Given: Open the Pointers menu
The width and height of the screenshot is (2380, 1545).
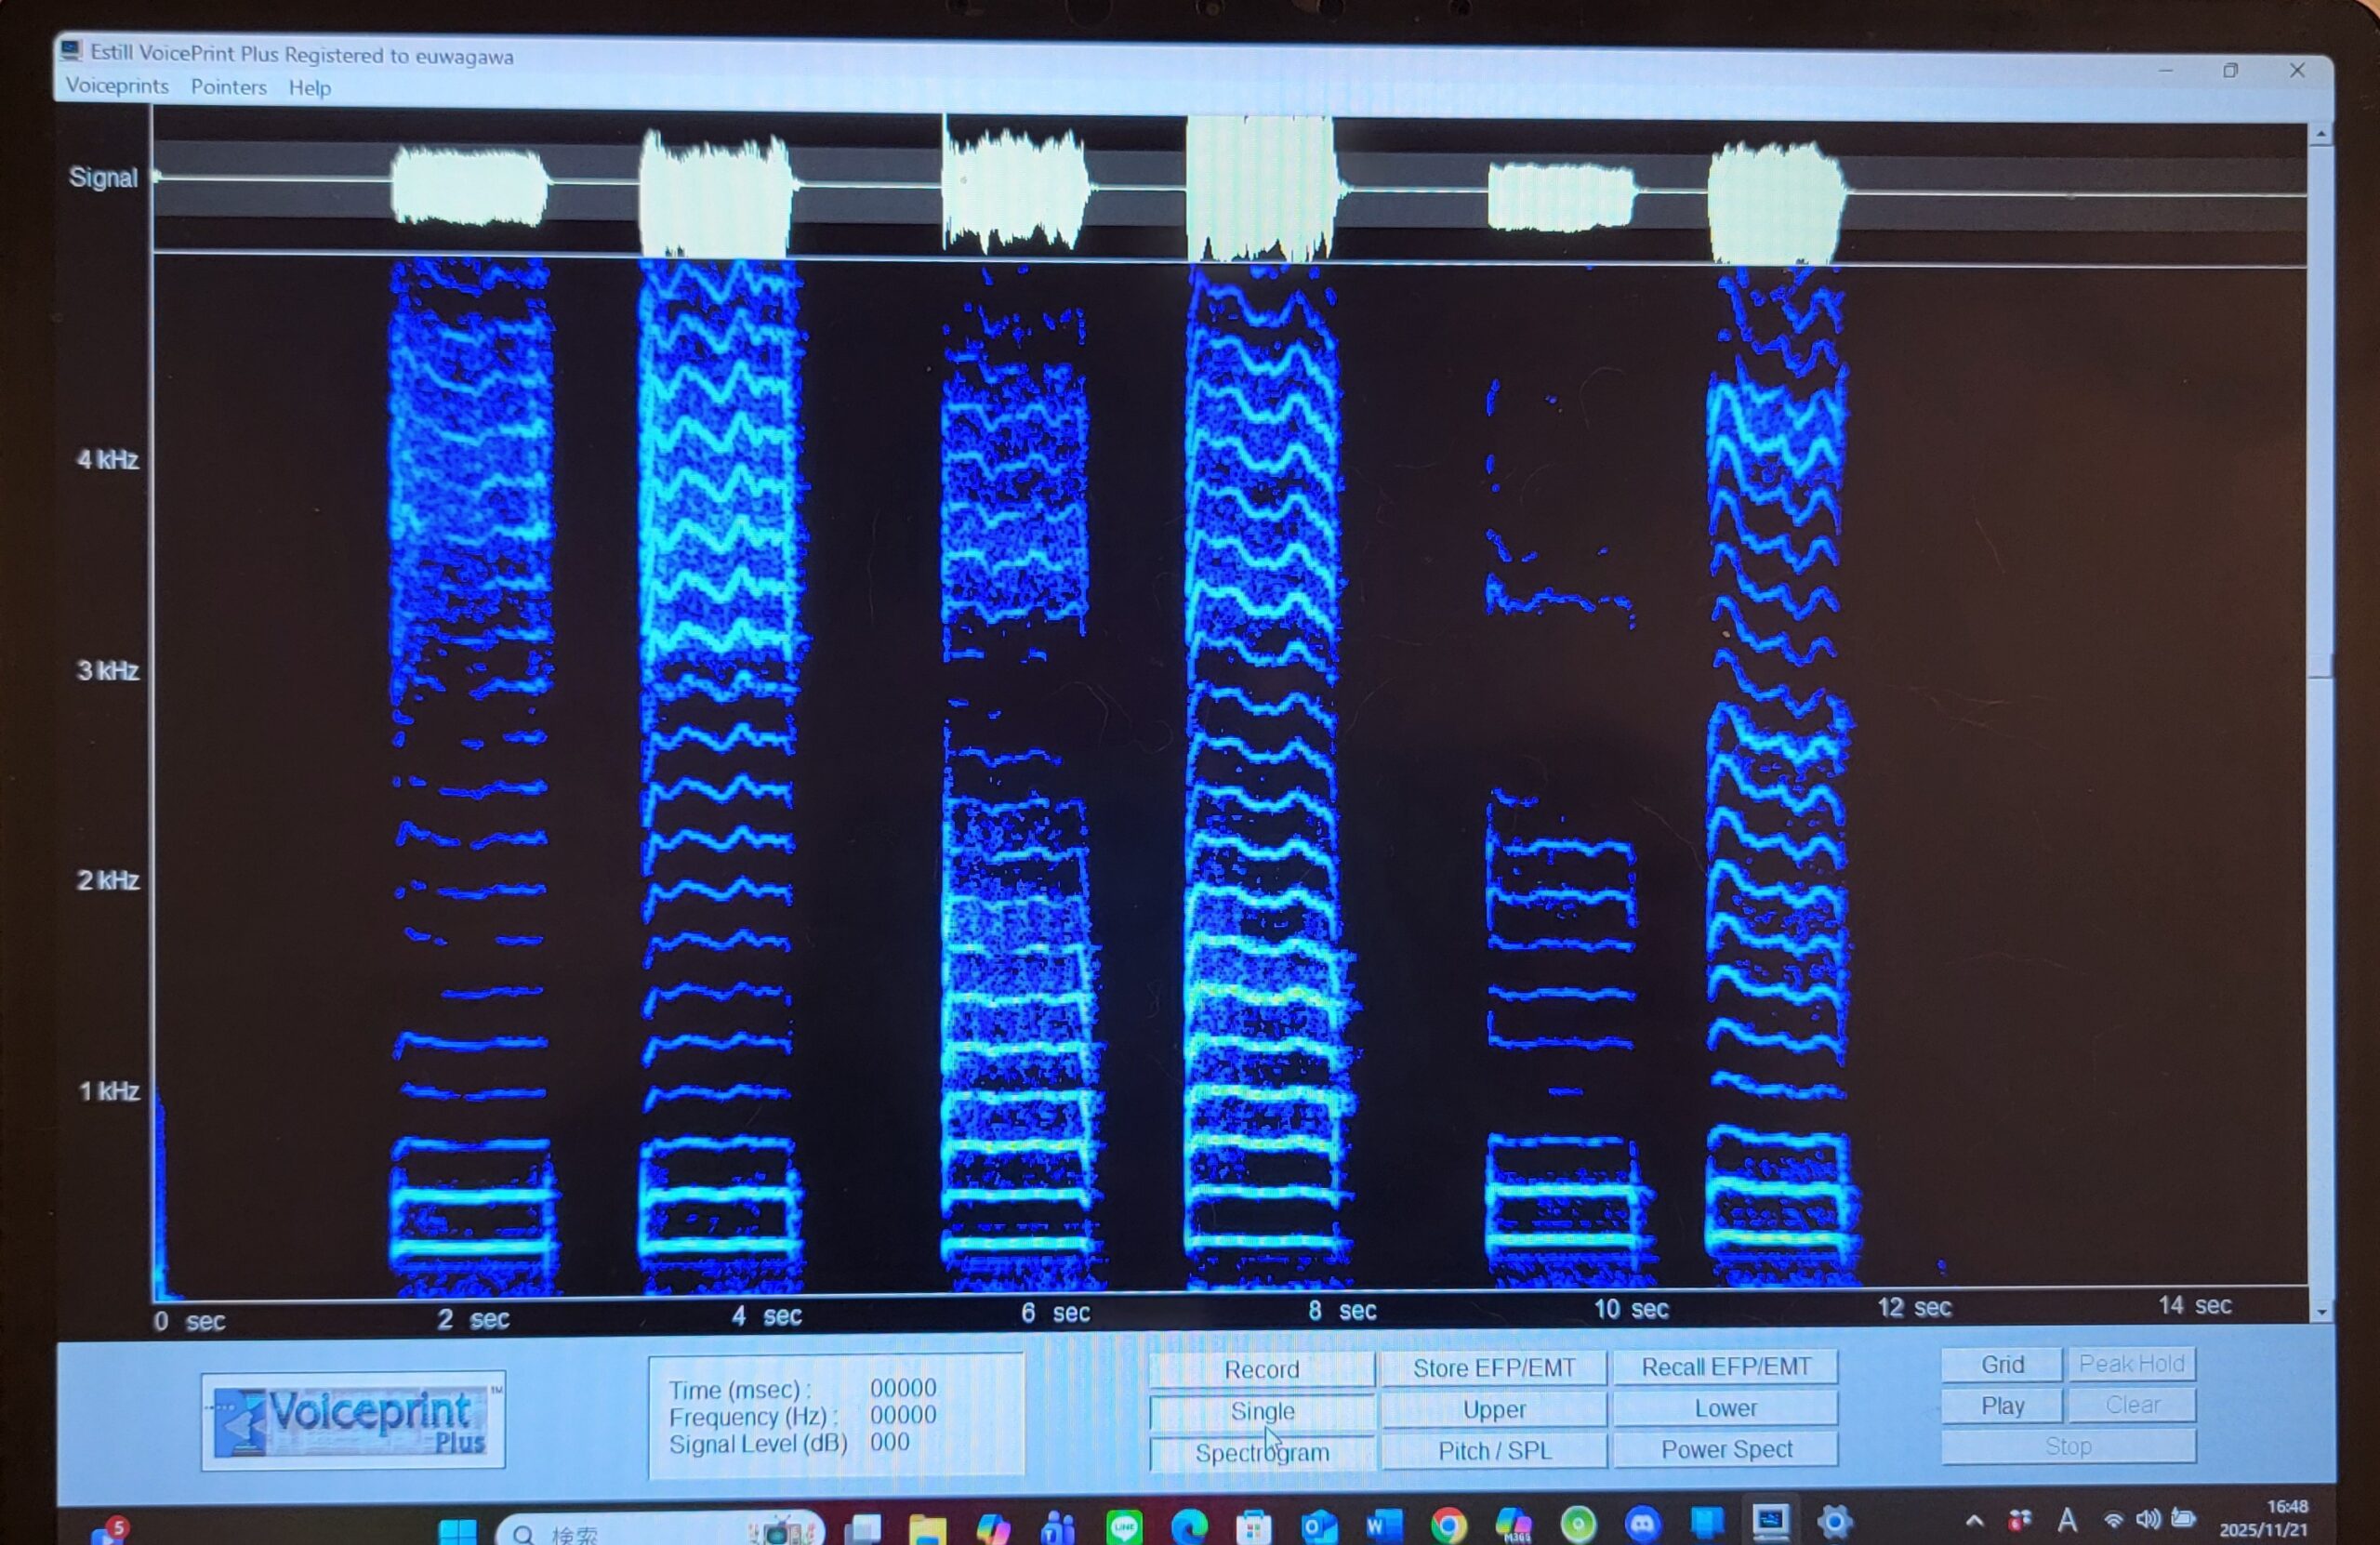Looking at the screenshot, I should tap(228, 87).
